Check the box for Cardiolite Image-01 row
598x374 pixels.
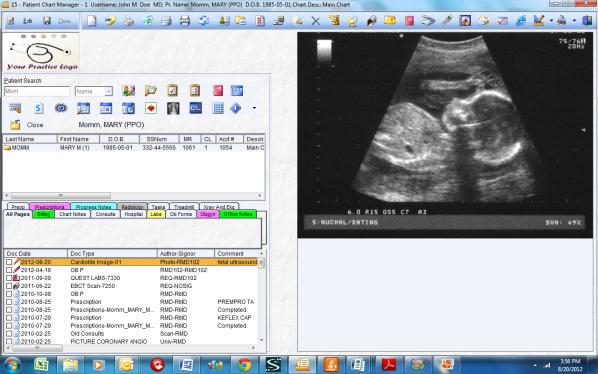coord(9,262)
